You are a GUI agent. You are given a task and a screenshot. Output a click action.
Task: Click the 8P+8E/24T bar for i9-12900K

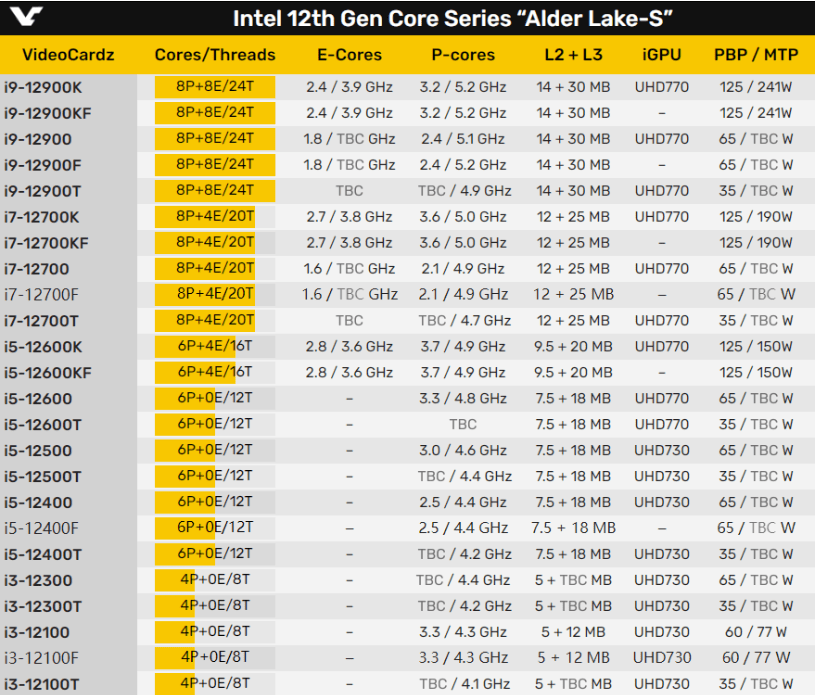point(215,87)
